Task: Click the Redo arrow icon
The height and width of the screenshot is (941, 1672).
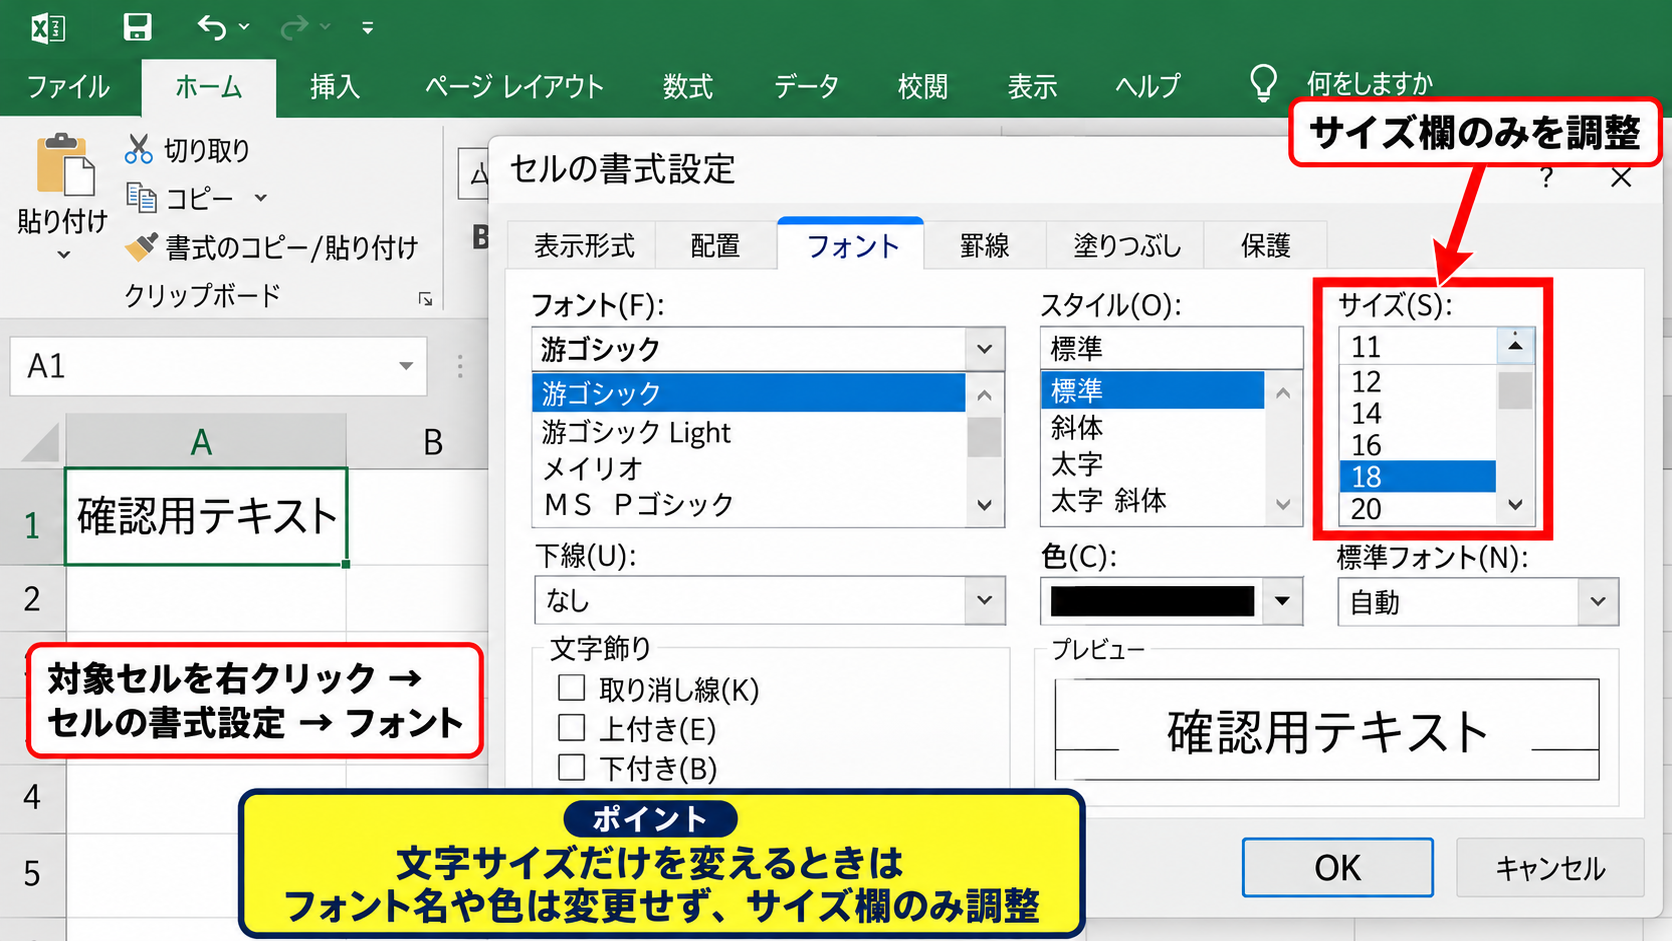Action: 294,27
